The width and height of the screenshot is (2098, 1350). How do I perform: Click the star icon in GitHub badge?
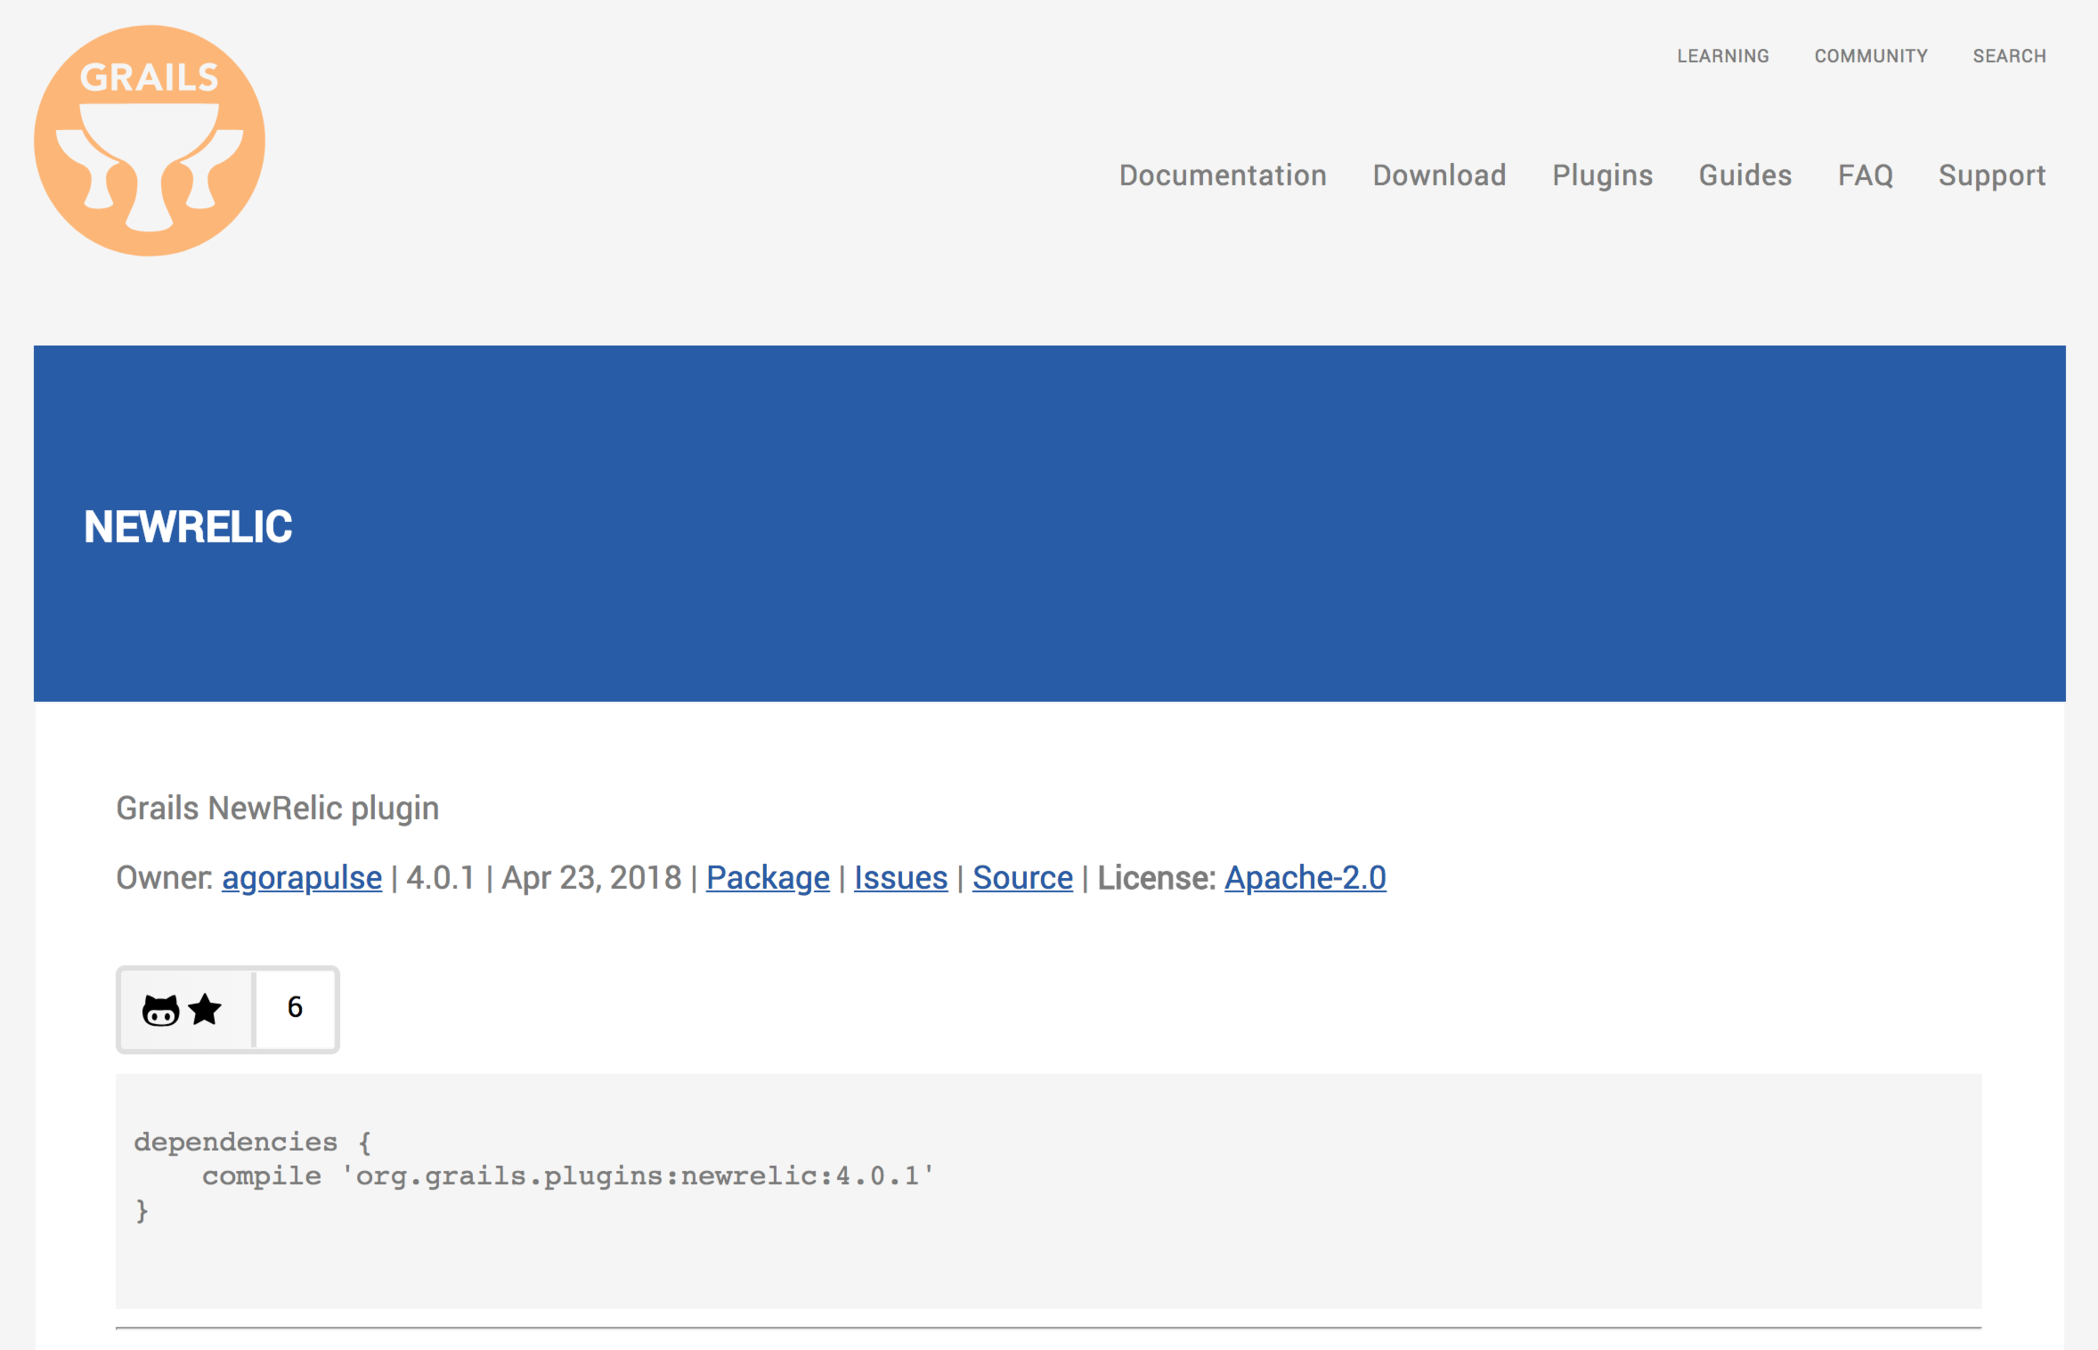[x=205, y=1010]
